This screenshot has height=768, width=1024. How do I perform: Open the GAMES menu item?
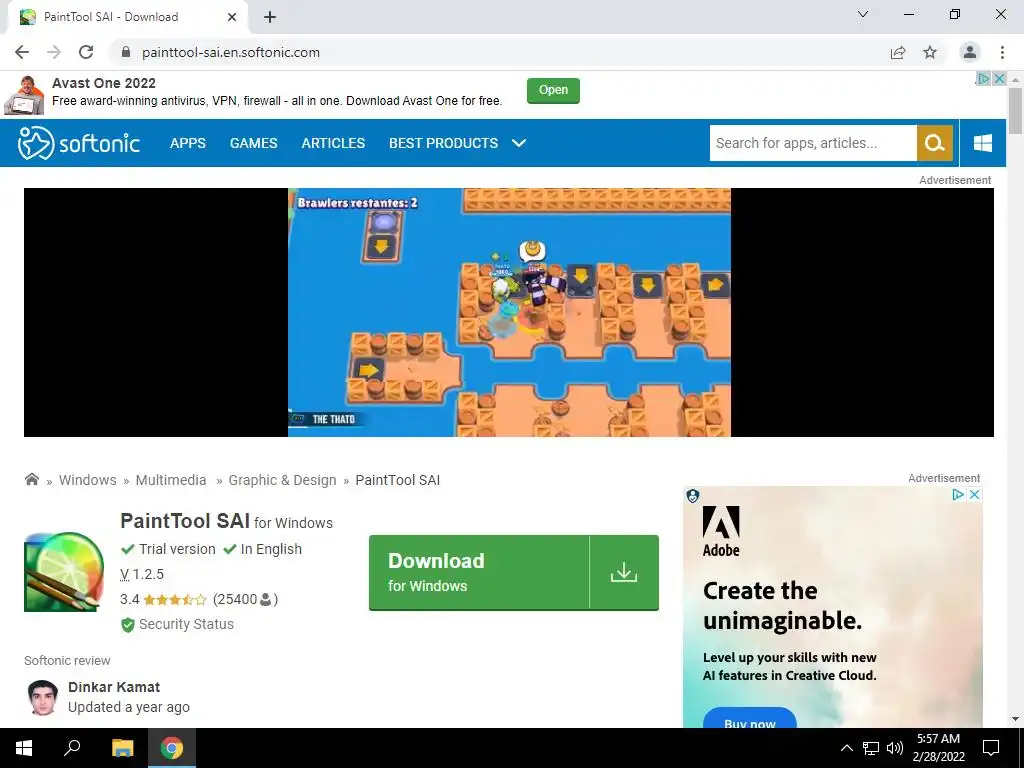point(253,143)
